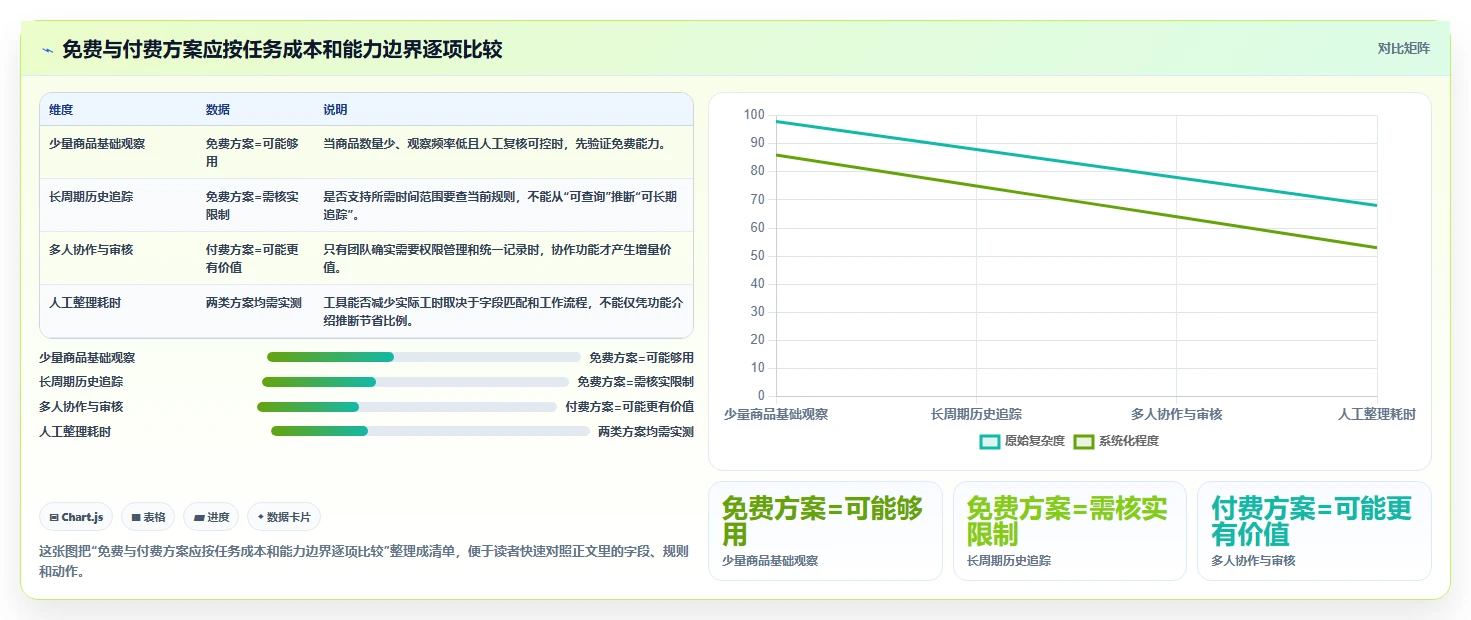Click the main title heading text
1471x620 pixels.
click(282, 49)
